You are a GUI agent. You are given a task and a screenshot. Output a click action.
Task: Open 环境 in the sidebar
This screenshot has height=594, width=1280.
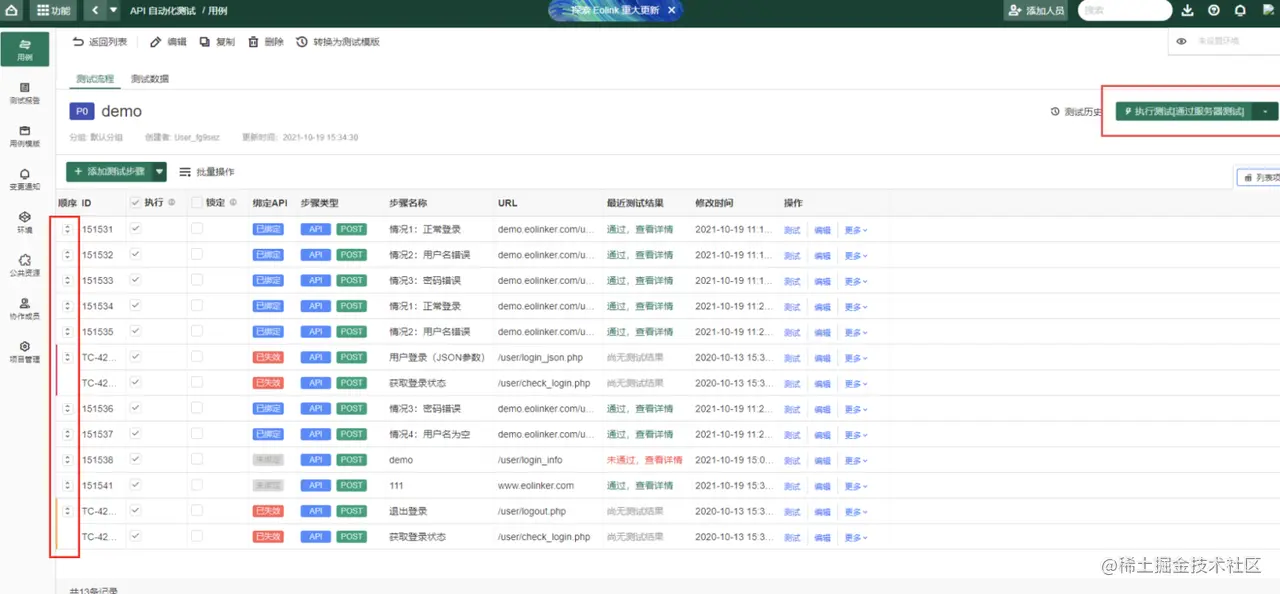[25, 222]
